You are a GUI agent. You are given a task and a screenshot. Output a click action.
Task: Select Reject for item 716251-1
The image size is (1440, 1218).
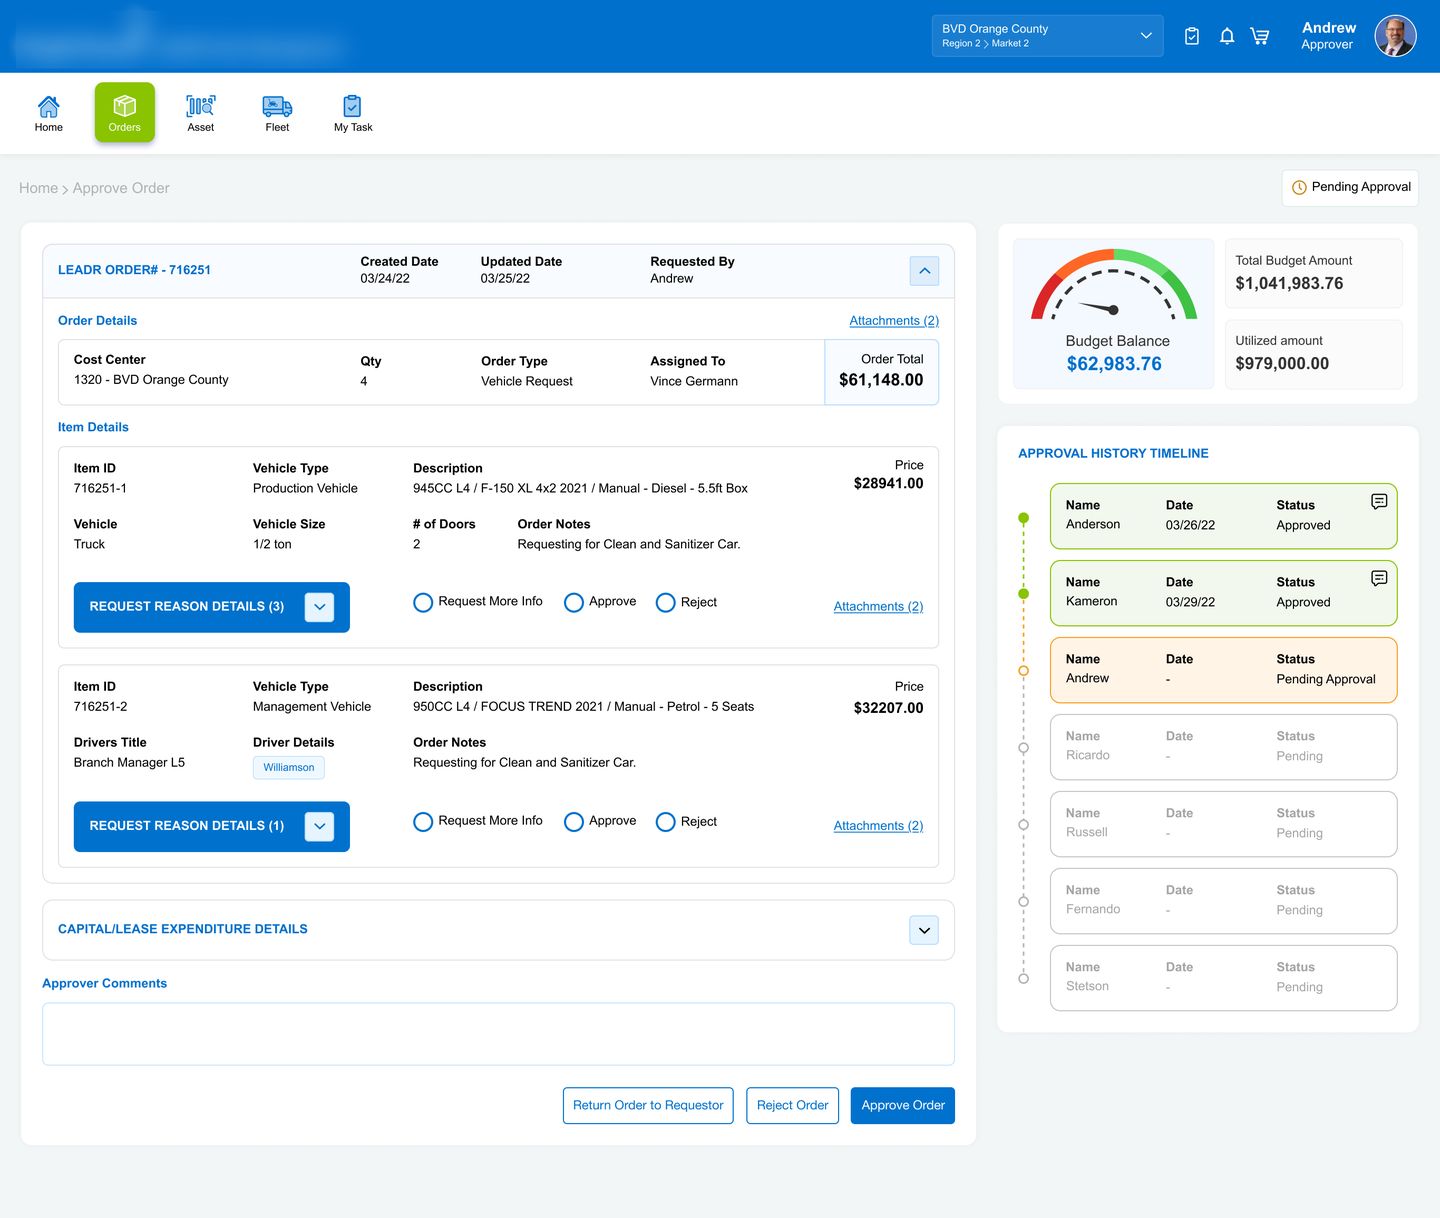tap(665, 603)
